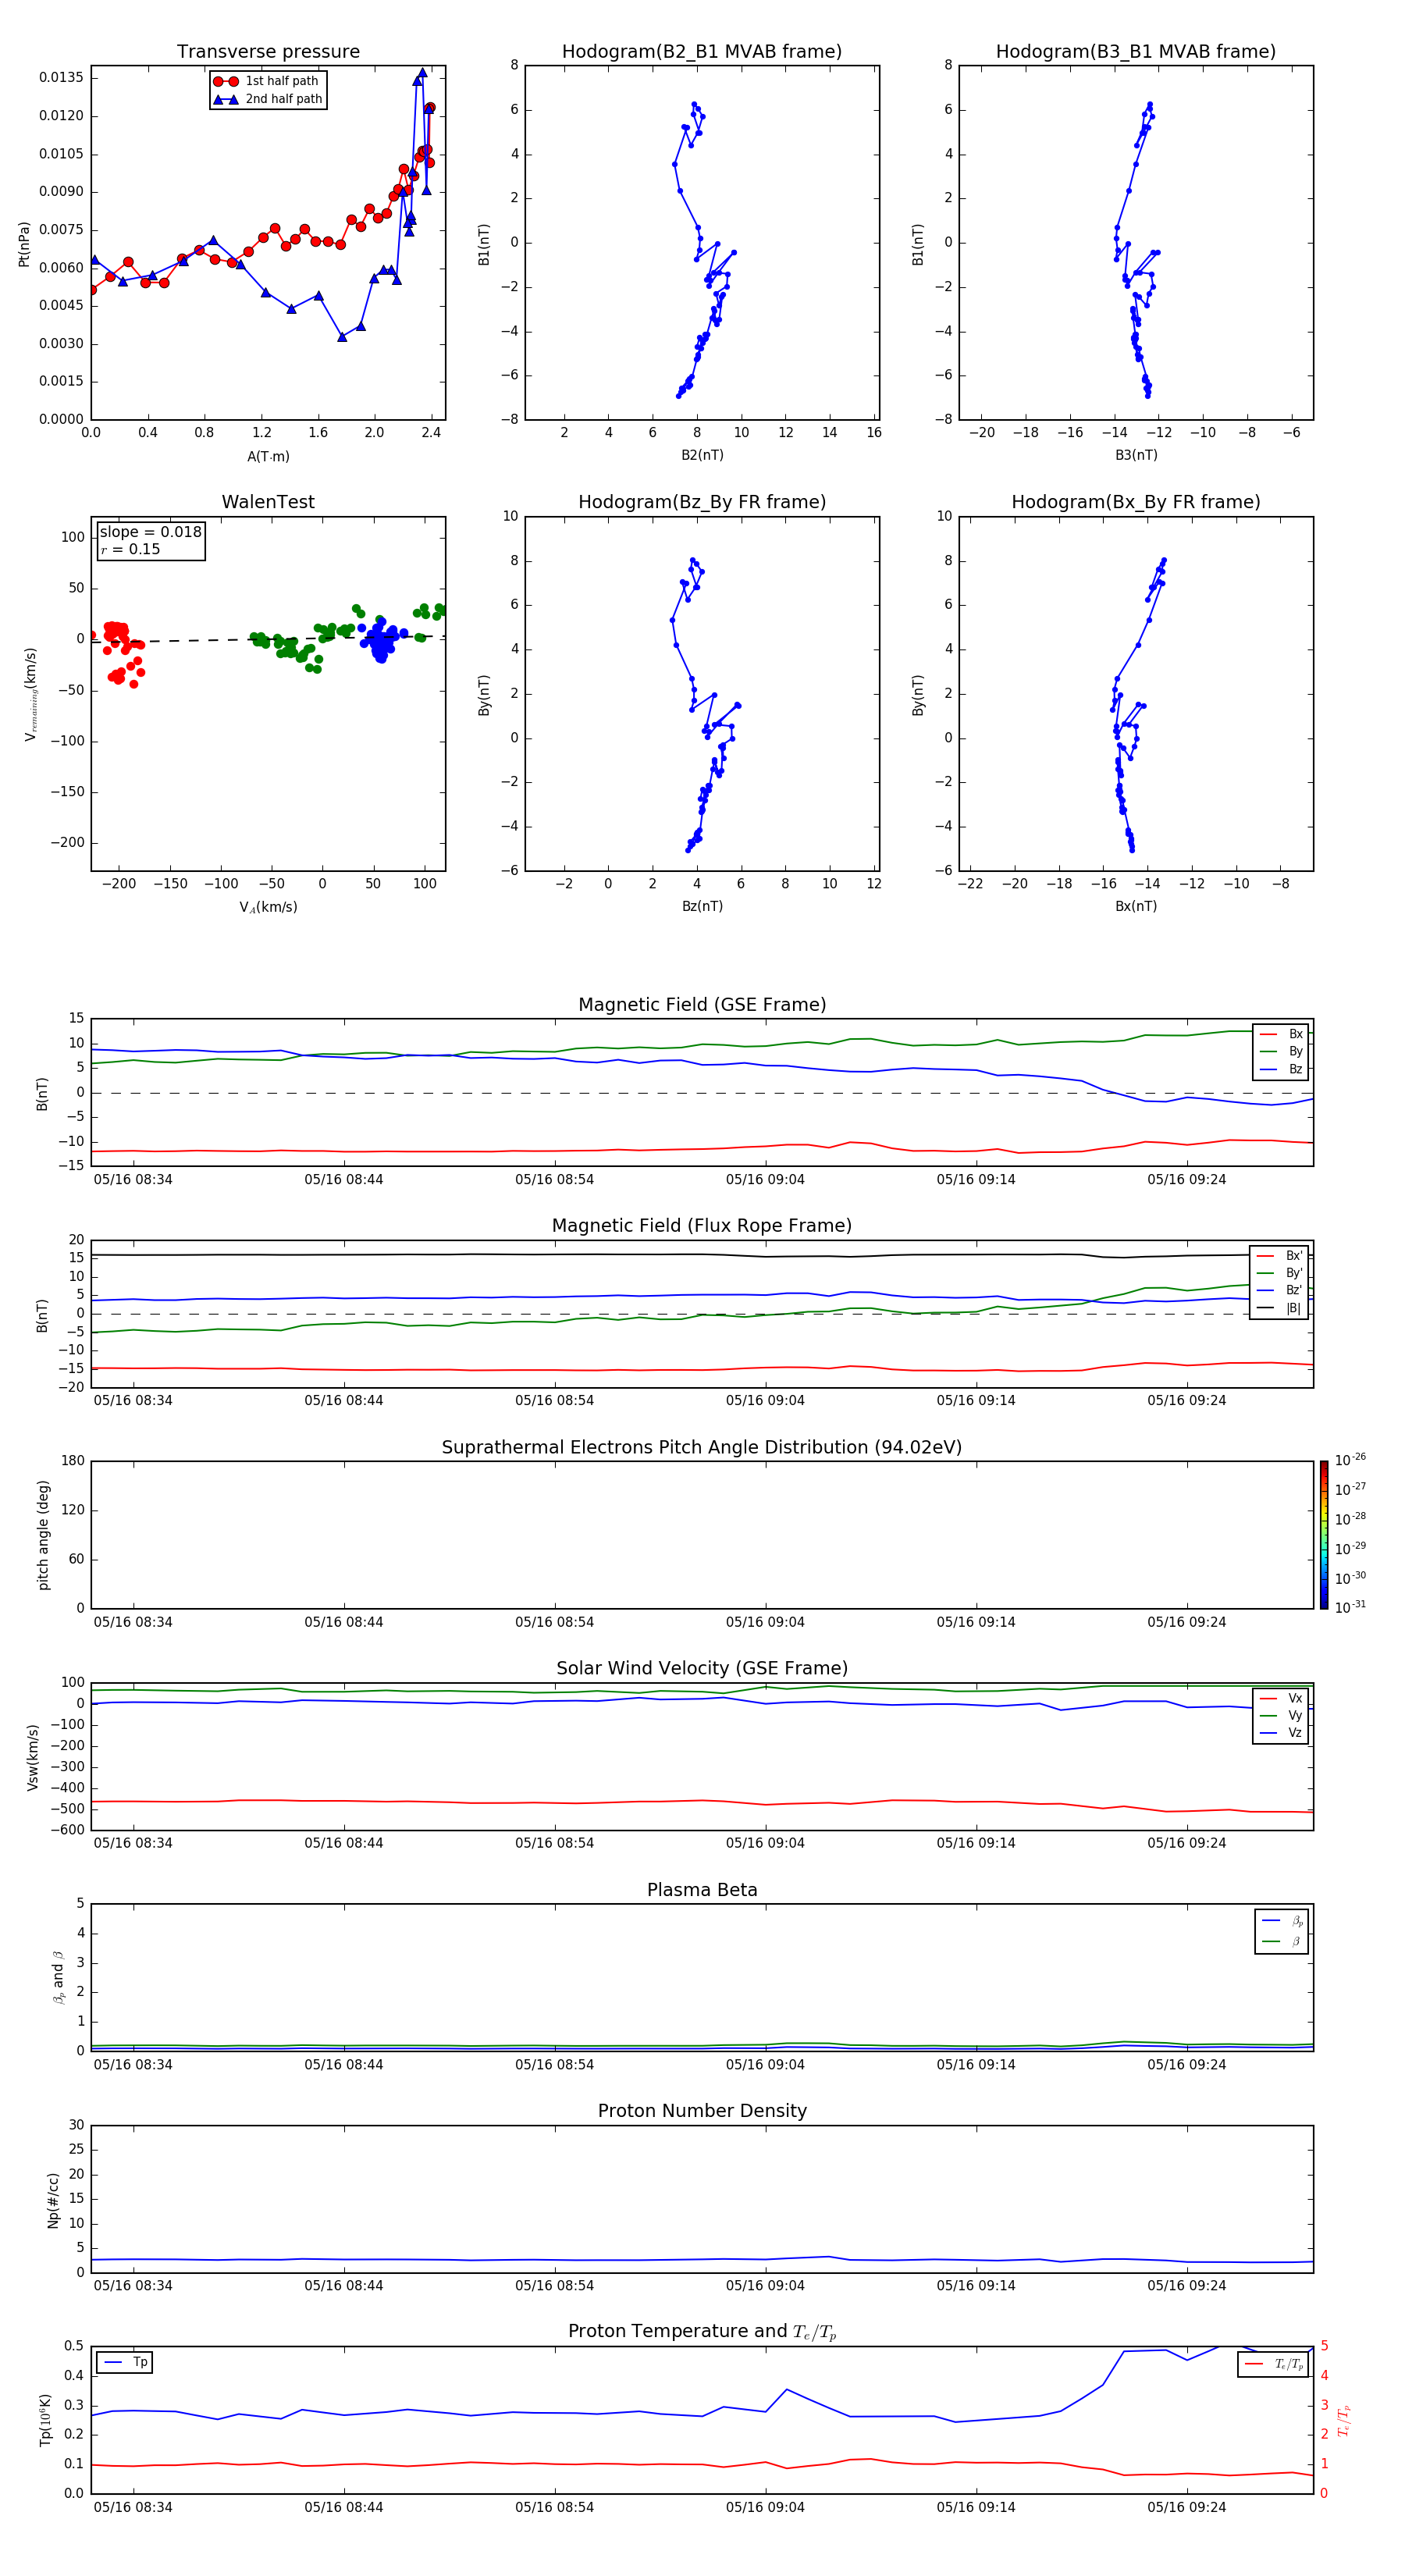Select the "2nd half path" legend entry
This screenshot has width=1405, height=2576.
268,99
